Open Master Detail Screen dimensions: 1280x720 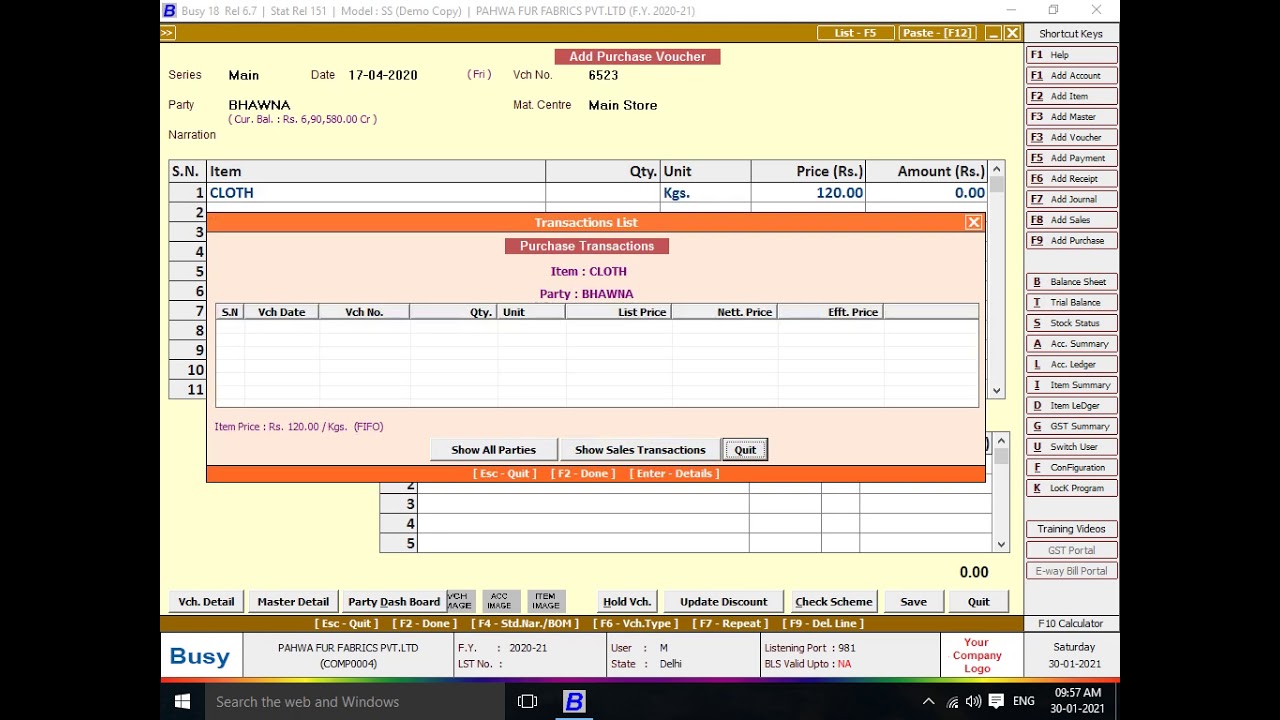coord(293,602)
